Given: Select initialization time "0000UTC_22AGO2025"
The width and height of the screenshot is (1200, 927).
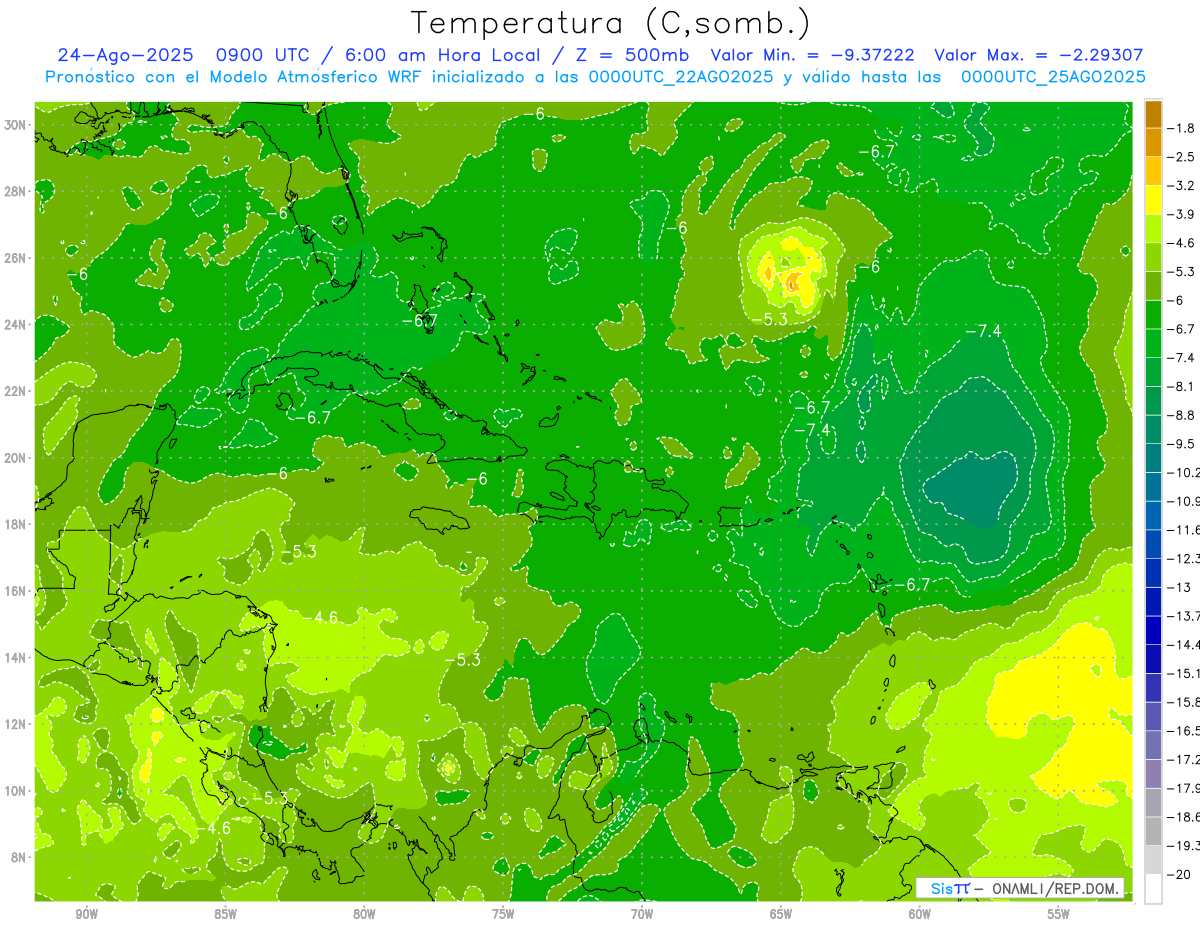Looking at the screenshot, I should point(681,77).
